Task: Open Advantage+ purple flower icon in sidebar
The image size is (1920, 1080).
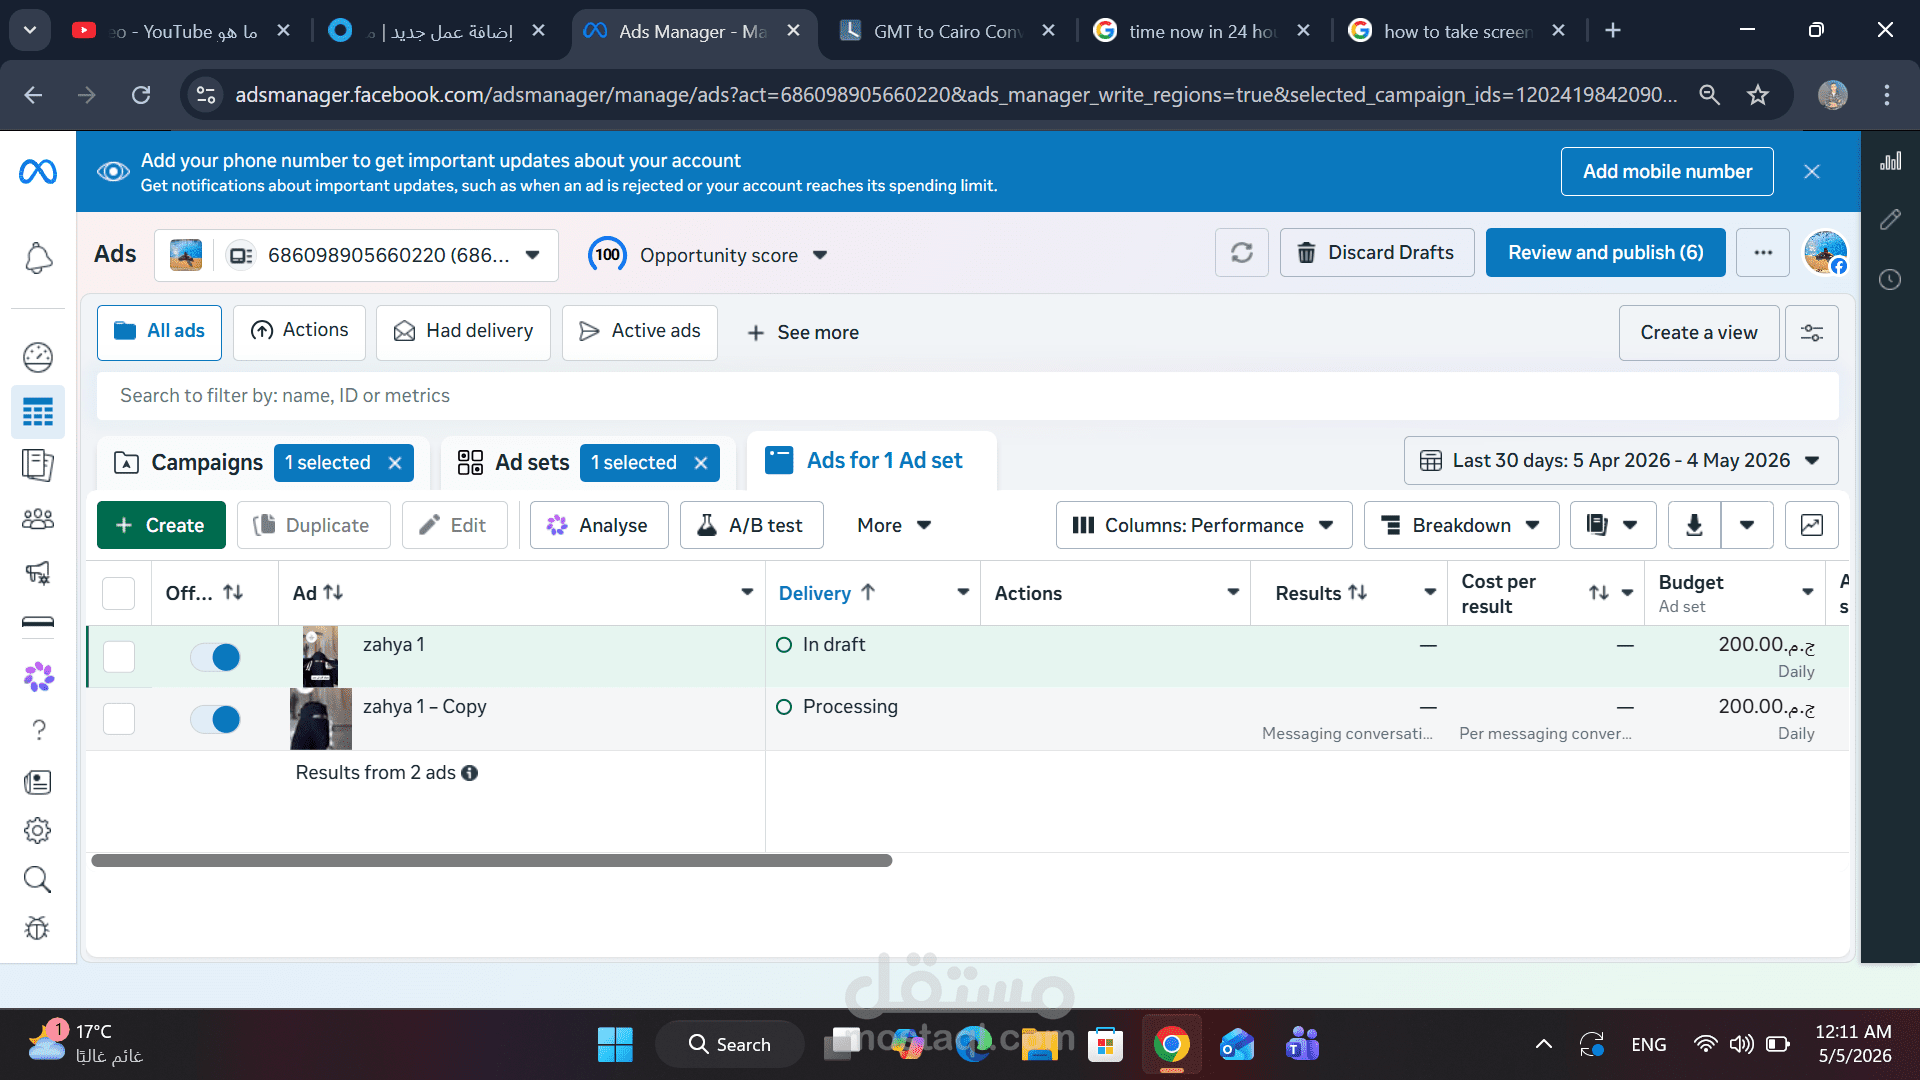Action: [38, 677]
